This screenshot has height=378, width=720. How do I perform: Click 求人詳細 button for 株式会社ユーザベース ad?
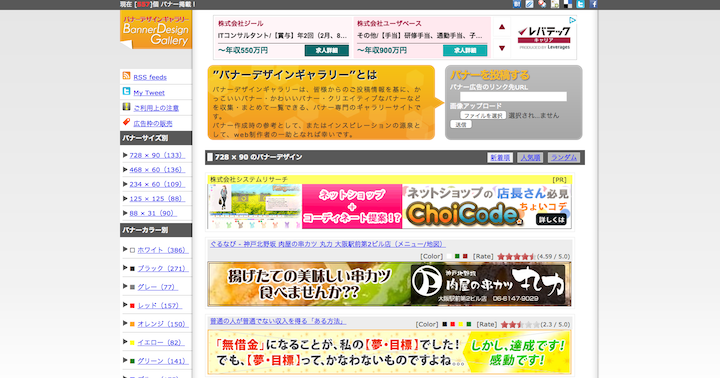(x=465, y=51)
